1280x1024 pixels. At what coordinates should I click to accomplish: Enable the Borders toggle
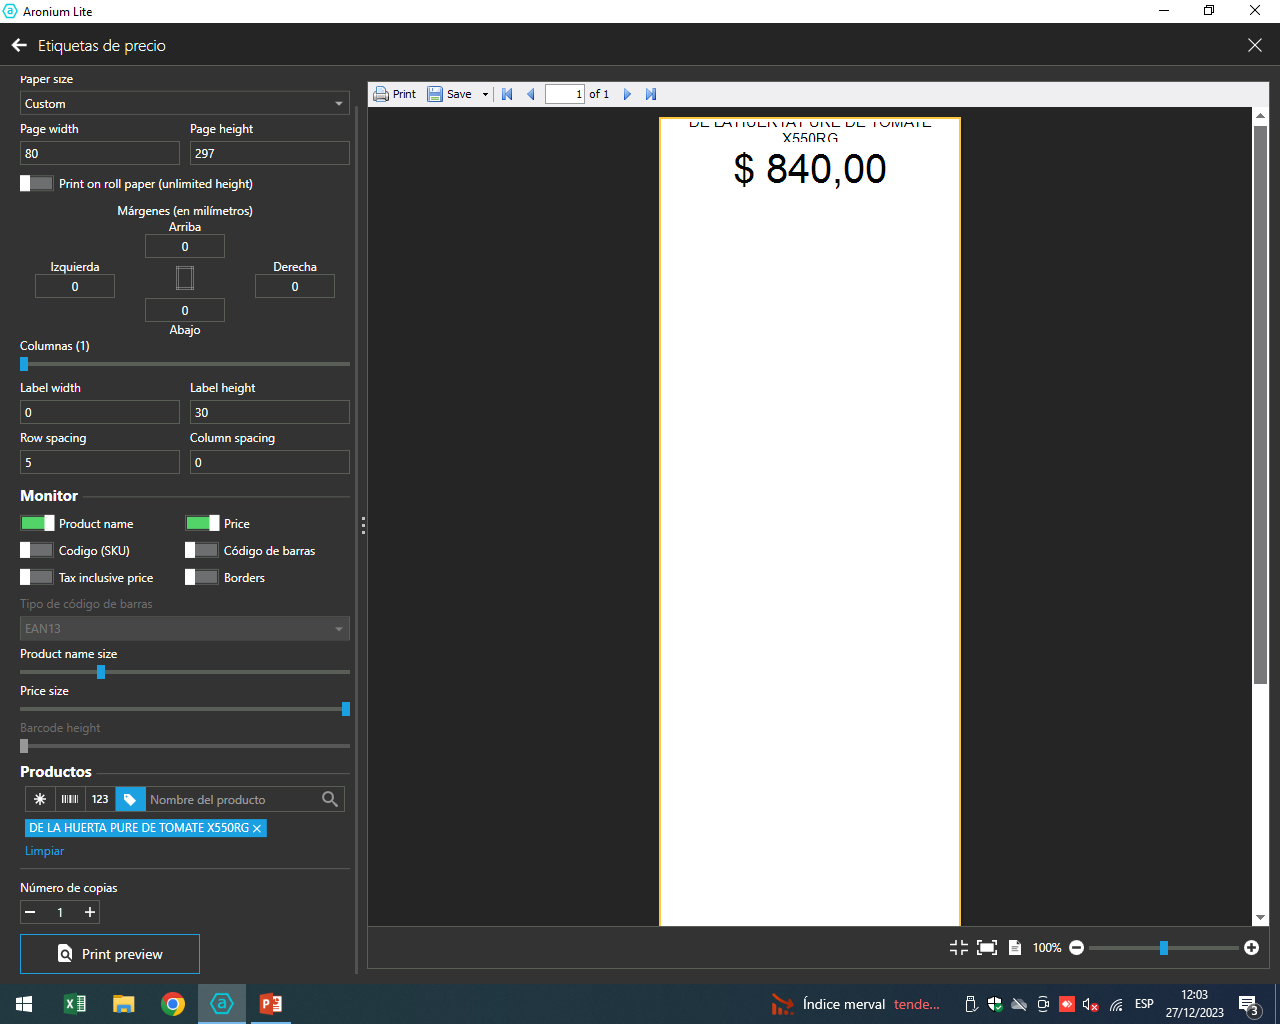[202, 577]
